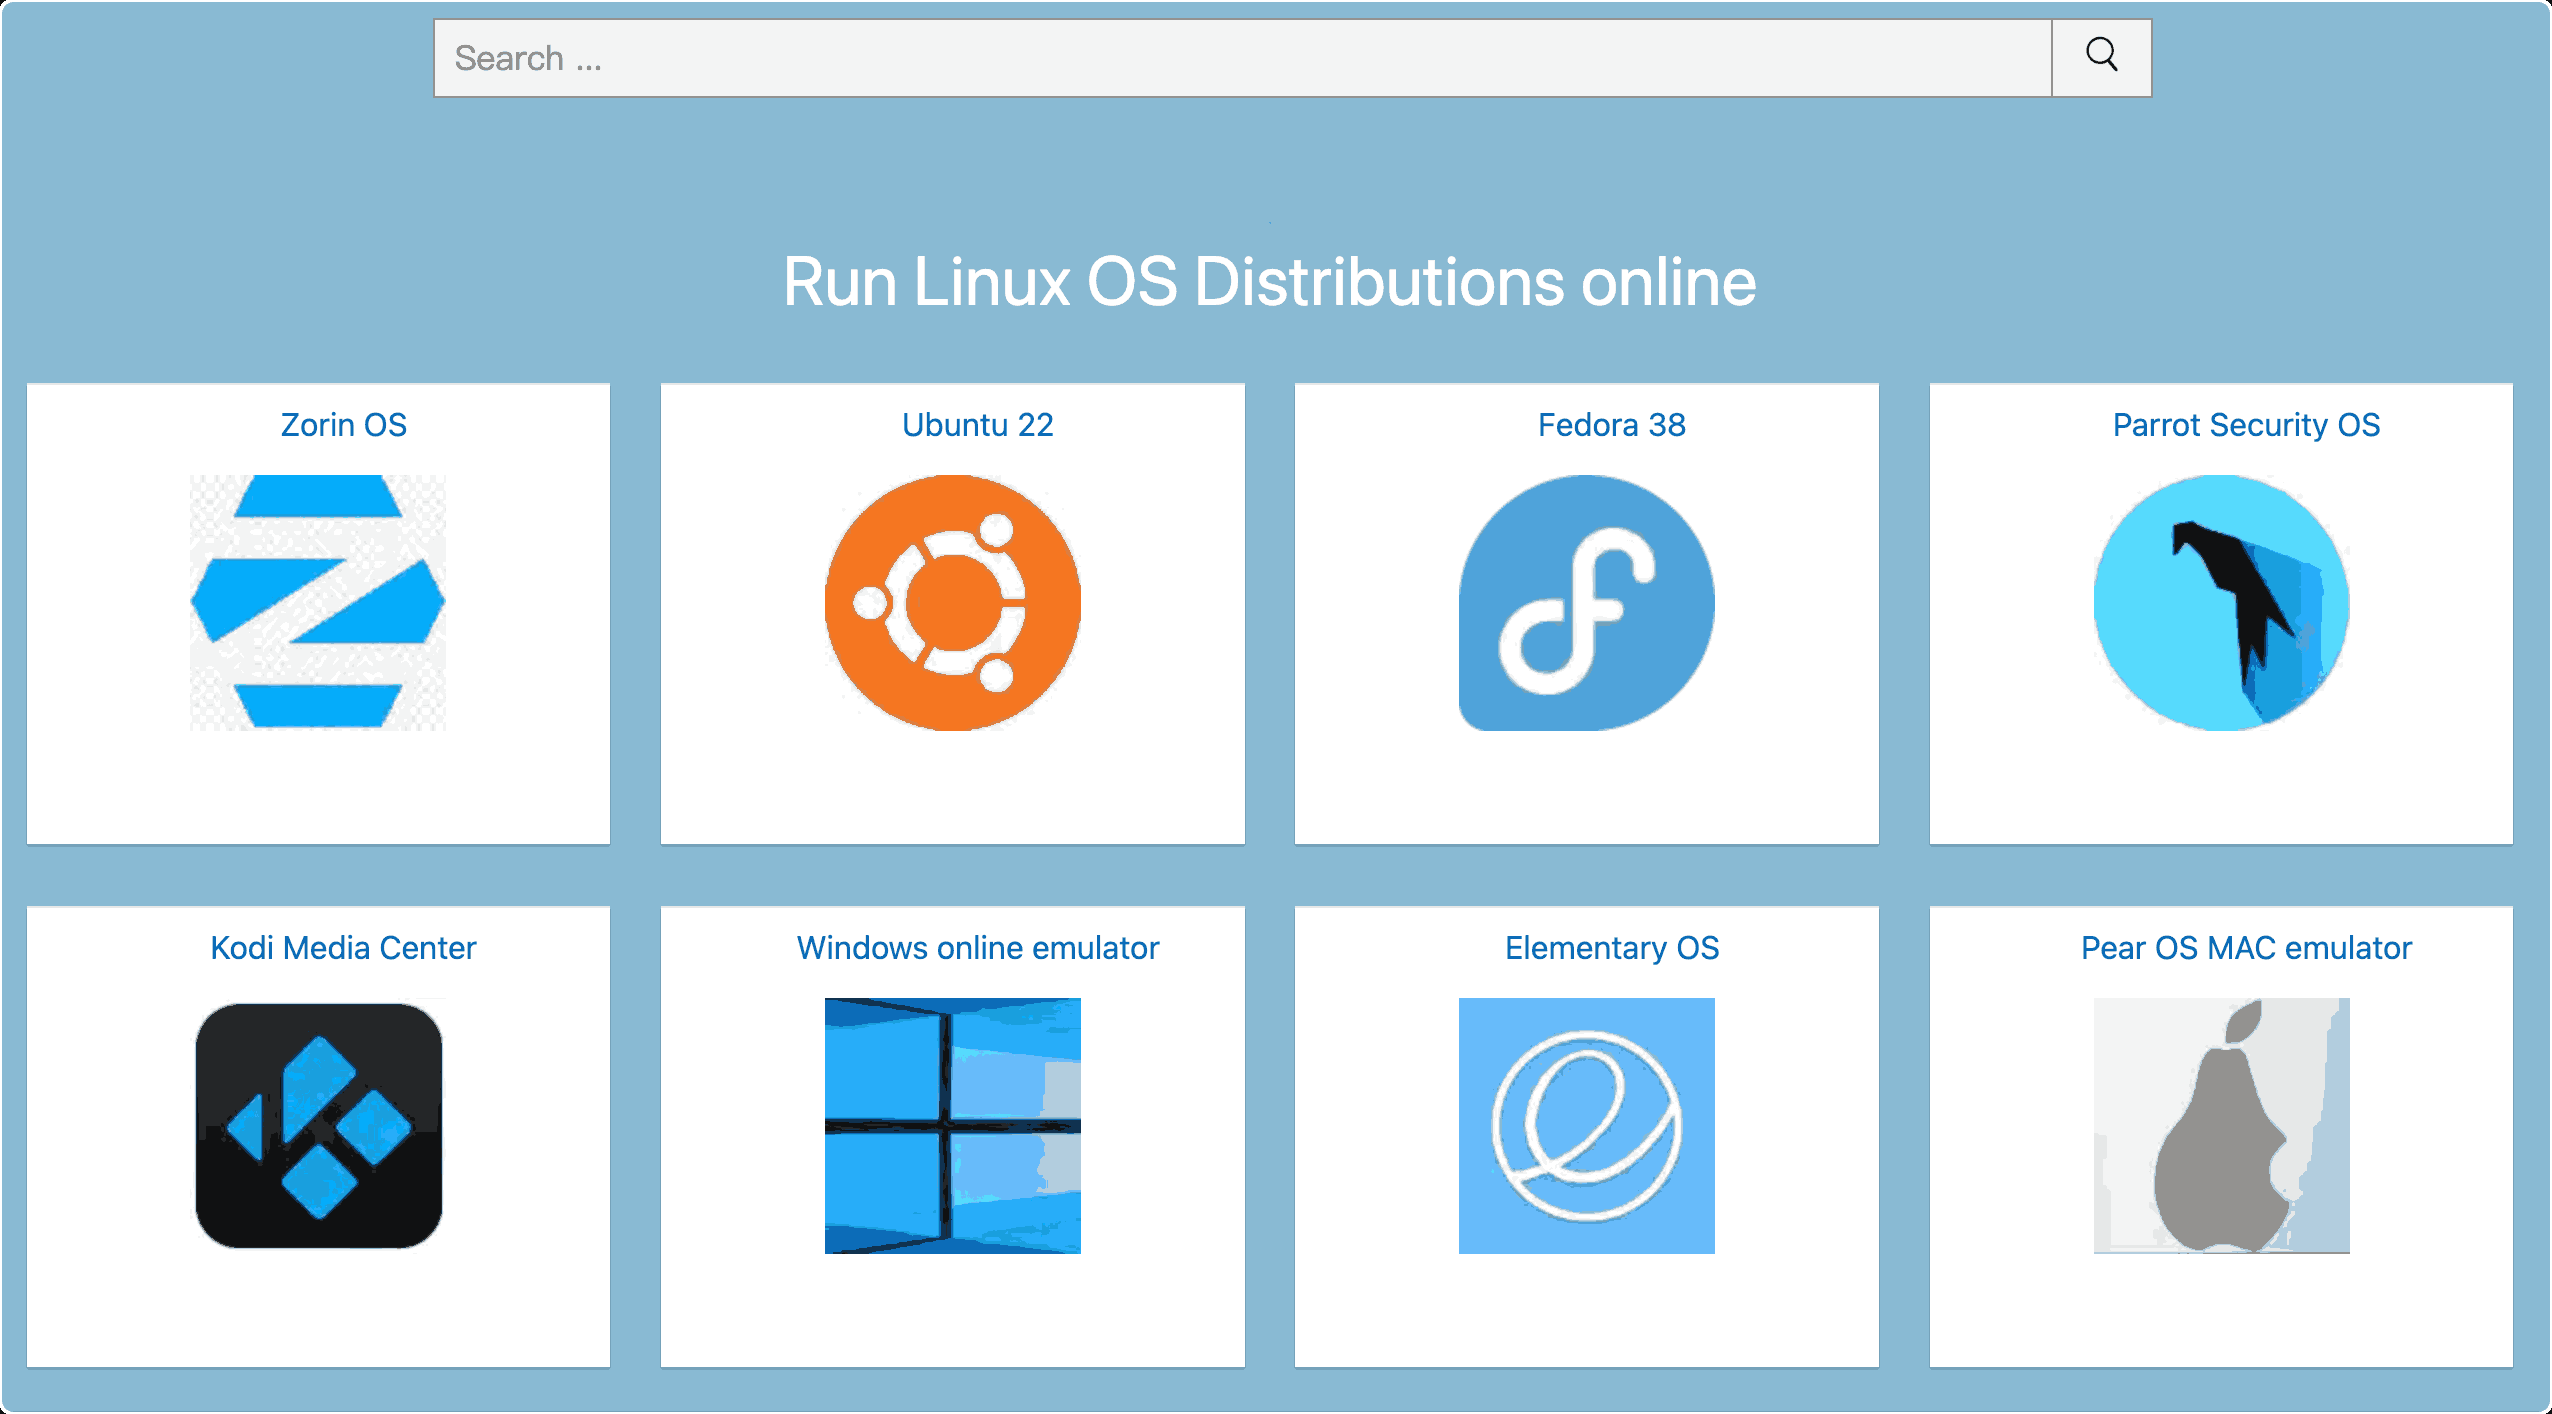Go to Parrot Security OS link
The height and width of the screenshot is (1414, 2552).
[x=2246, y=425]
